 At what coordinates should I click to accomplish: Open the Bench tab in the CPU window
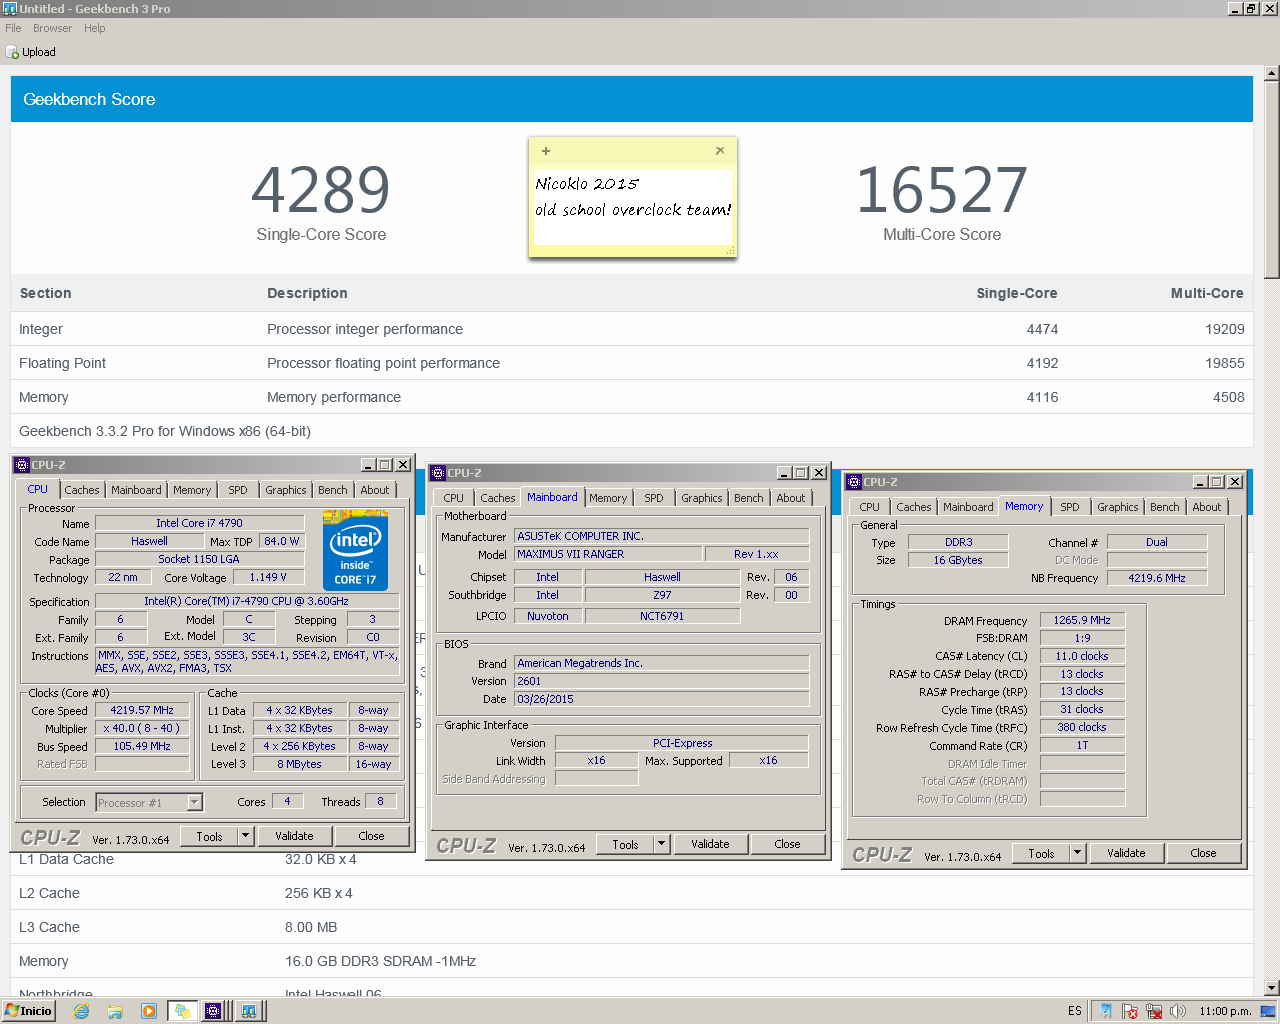pos(333,490)
